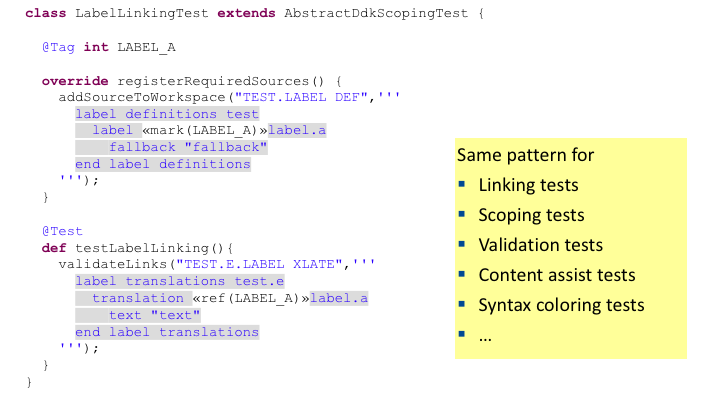Click the validateLinks call
This screenshot has height=398, width=720.
pyautogui.click(x=112, y=264)
